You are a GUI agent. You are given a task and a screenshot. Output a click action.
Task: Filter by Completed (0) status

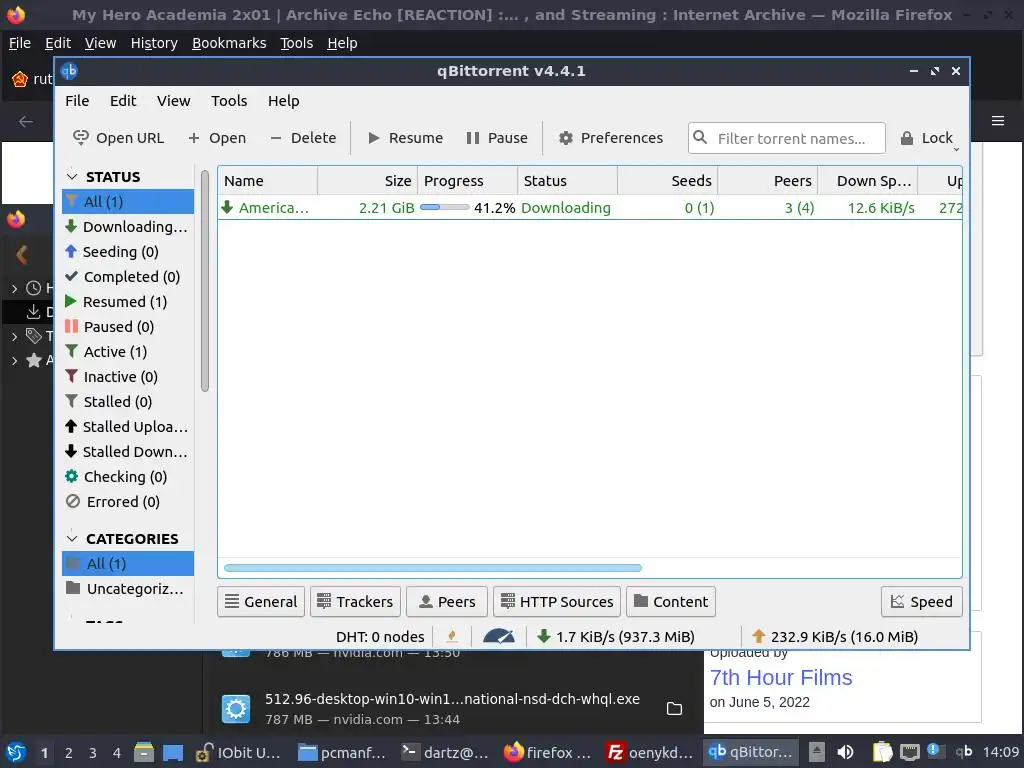[x=128, y=277]
